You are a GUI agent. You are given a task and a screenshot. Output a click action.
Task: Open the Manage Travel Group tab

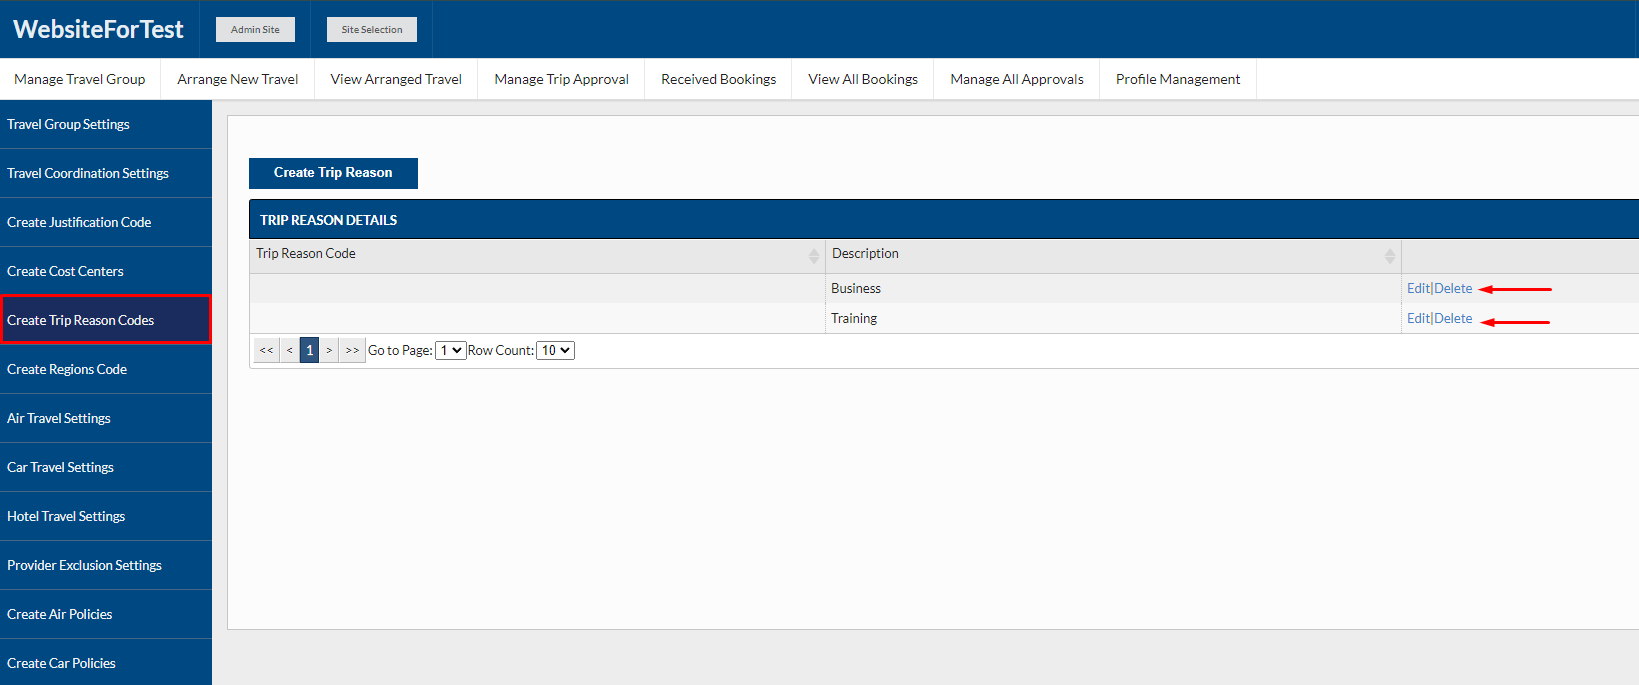[x=80, y=79]
